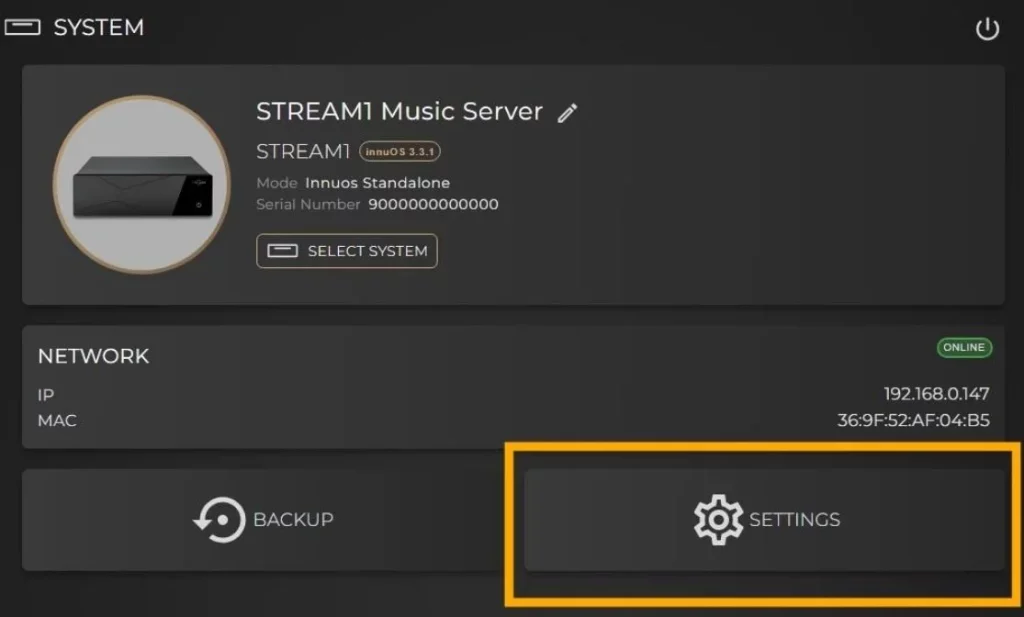Click the device icon inside Select System button
This screenshot has width=1024, height=617.
point(282,251)
